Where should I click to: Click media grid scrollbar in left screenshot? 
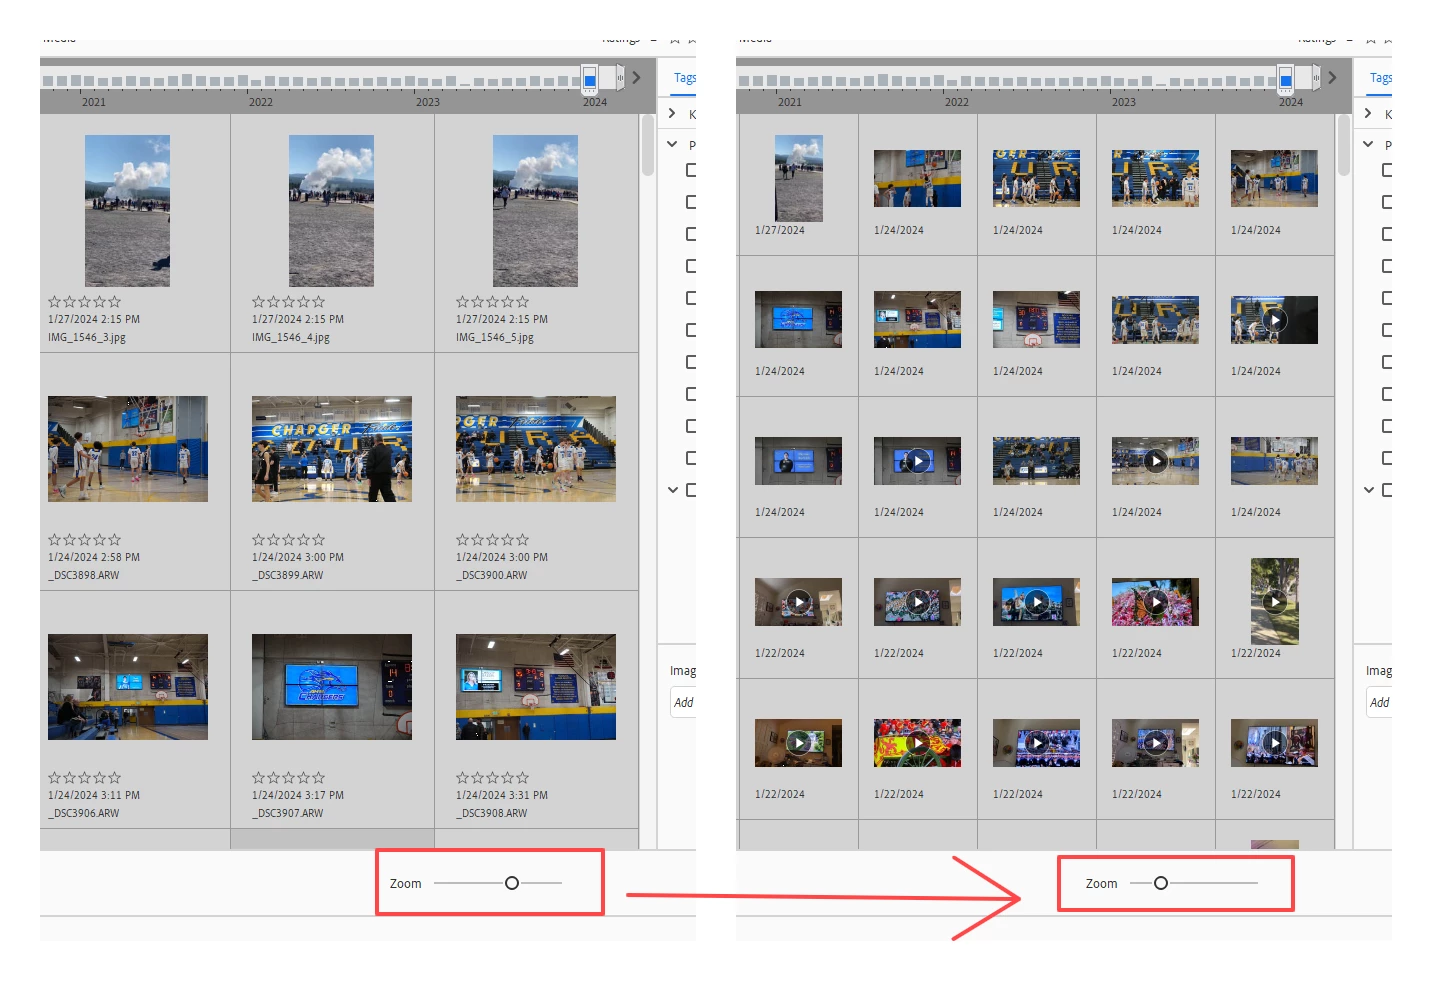(648, 145)
